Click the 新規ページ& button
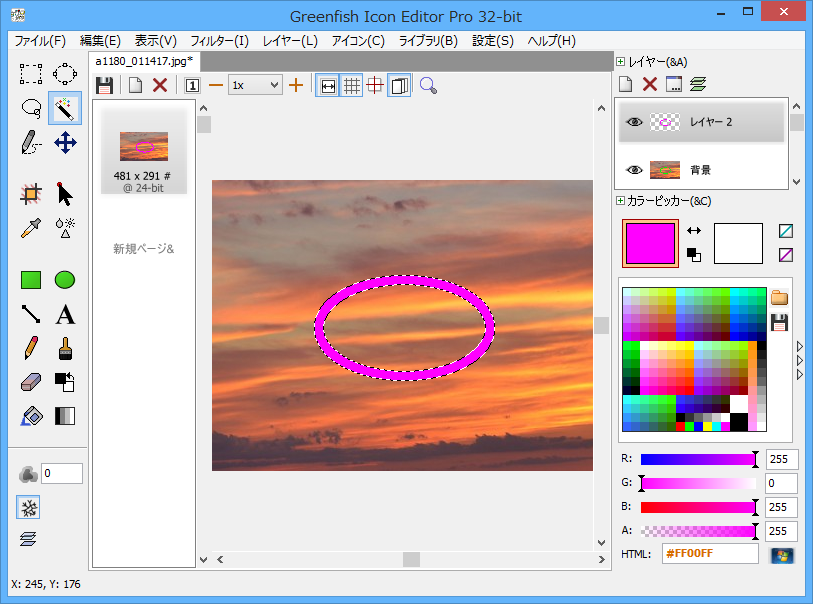Image resolution: width=813 pixels, height=604 pixels. 144,248
